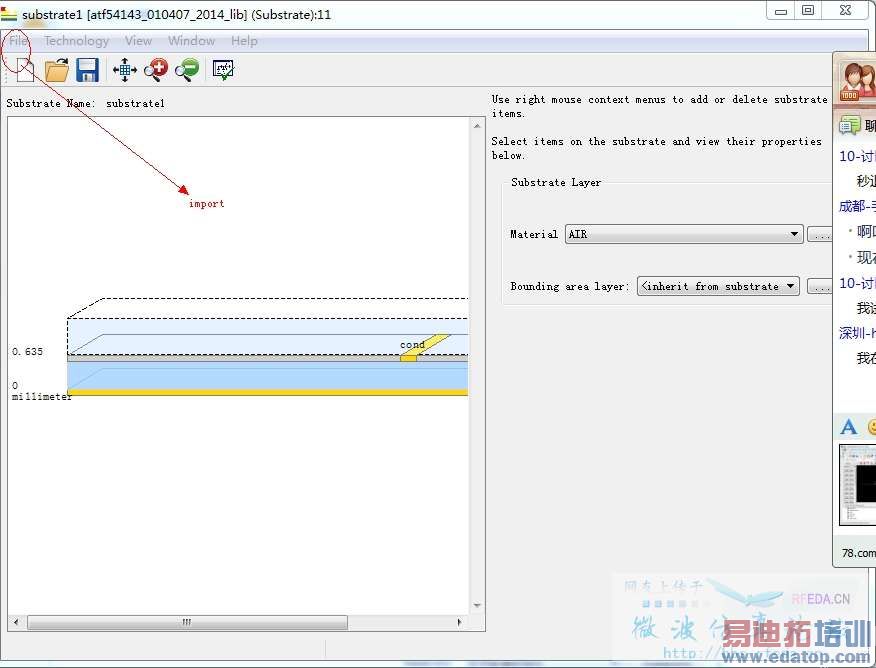The image size is (876, 668).
Task: Open a substrate with the folder icon
Action: click(57, 70)
